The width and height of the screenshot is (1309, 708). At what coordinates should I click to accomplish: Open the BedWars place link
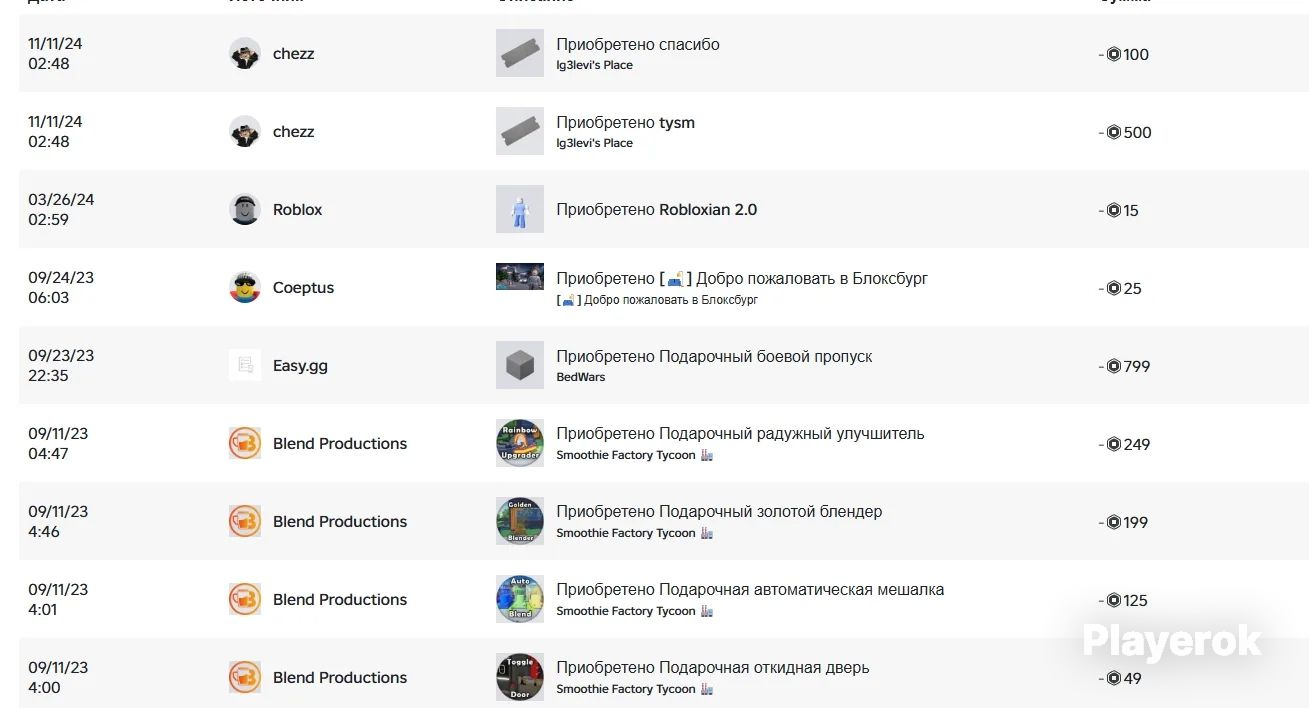tap(581, 377)
